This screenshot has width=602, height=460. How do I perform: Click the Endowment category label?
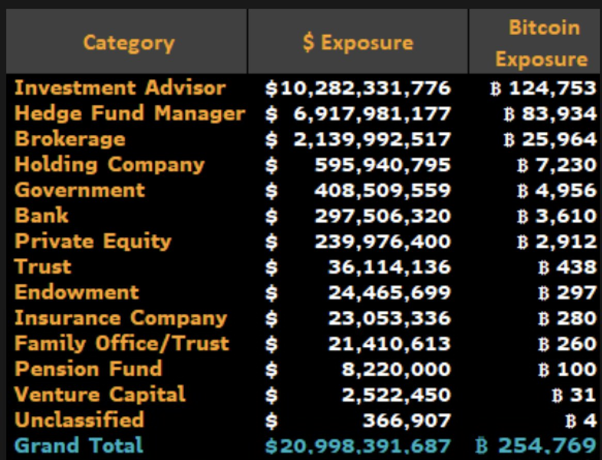click(77, 292)
